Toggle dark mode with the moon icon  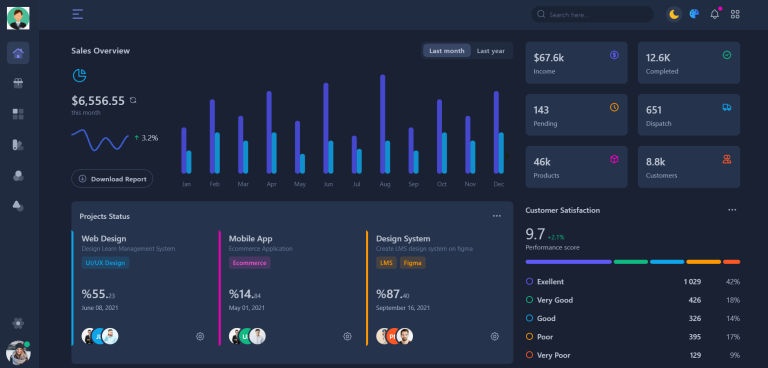pyautogui.click(x=674, y=14)
